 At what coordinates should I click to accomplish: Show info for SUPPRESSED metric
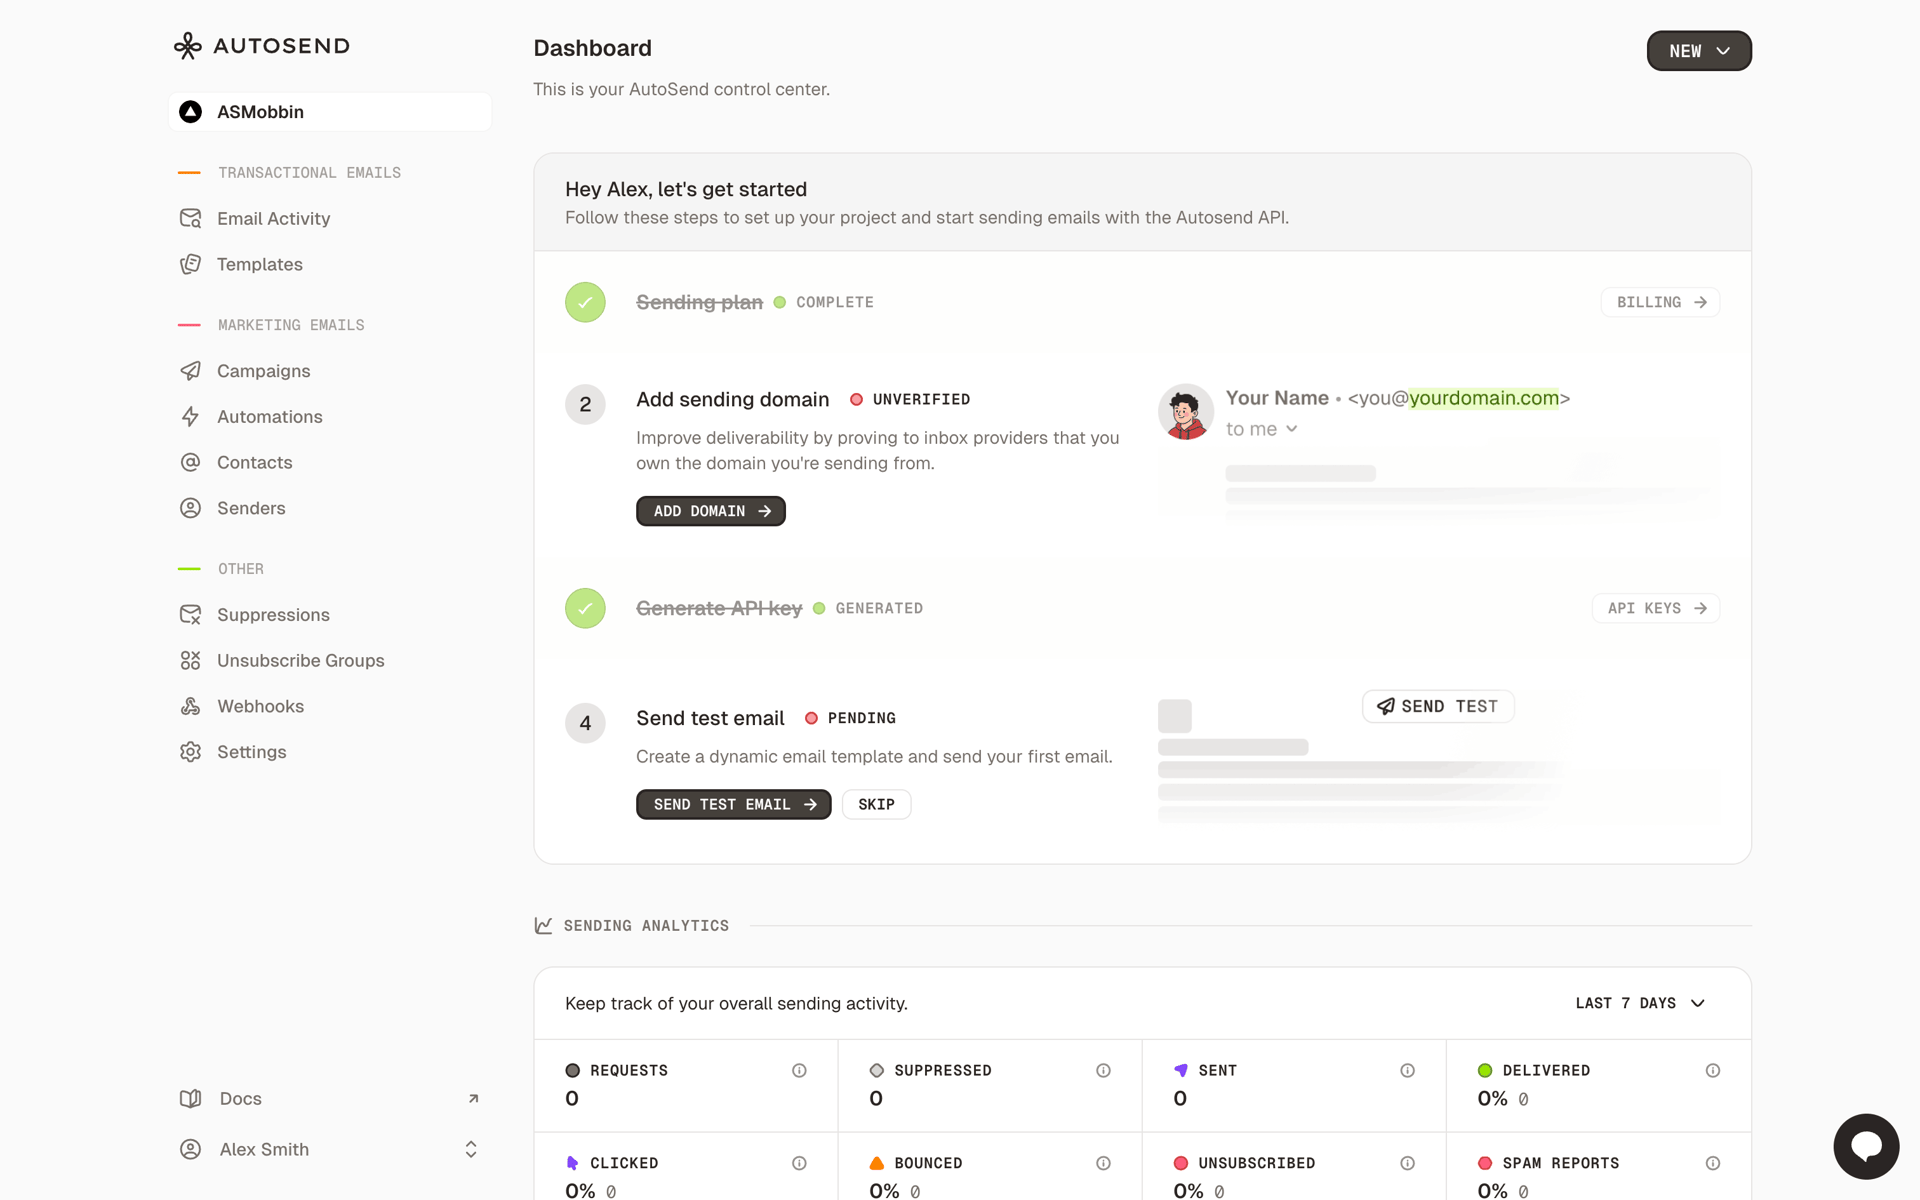click(x=1103, y=1071)
